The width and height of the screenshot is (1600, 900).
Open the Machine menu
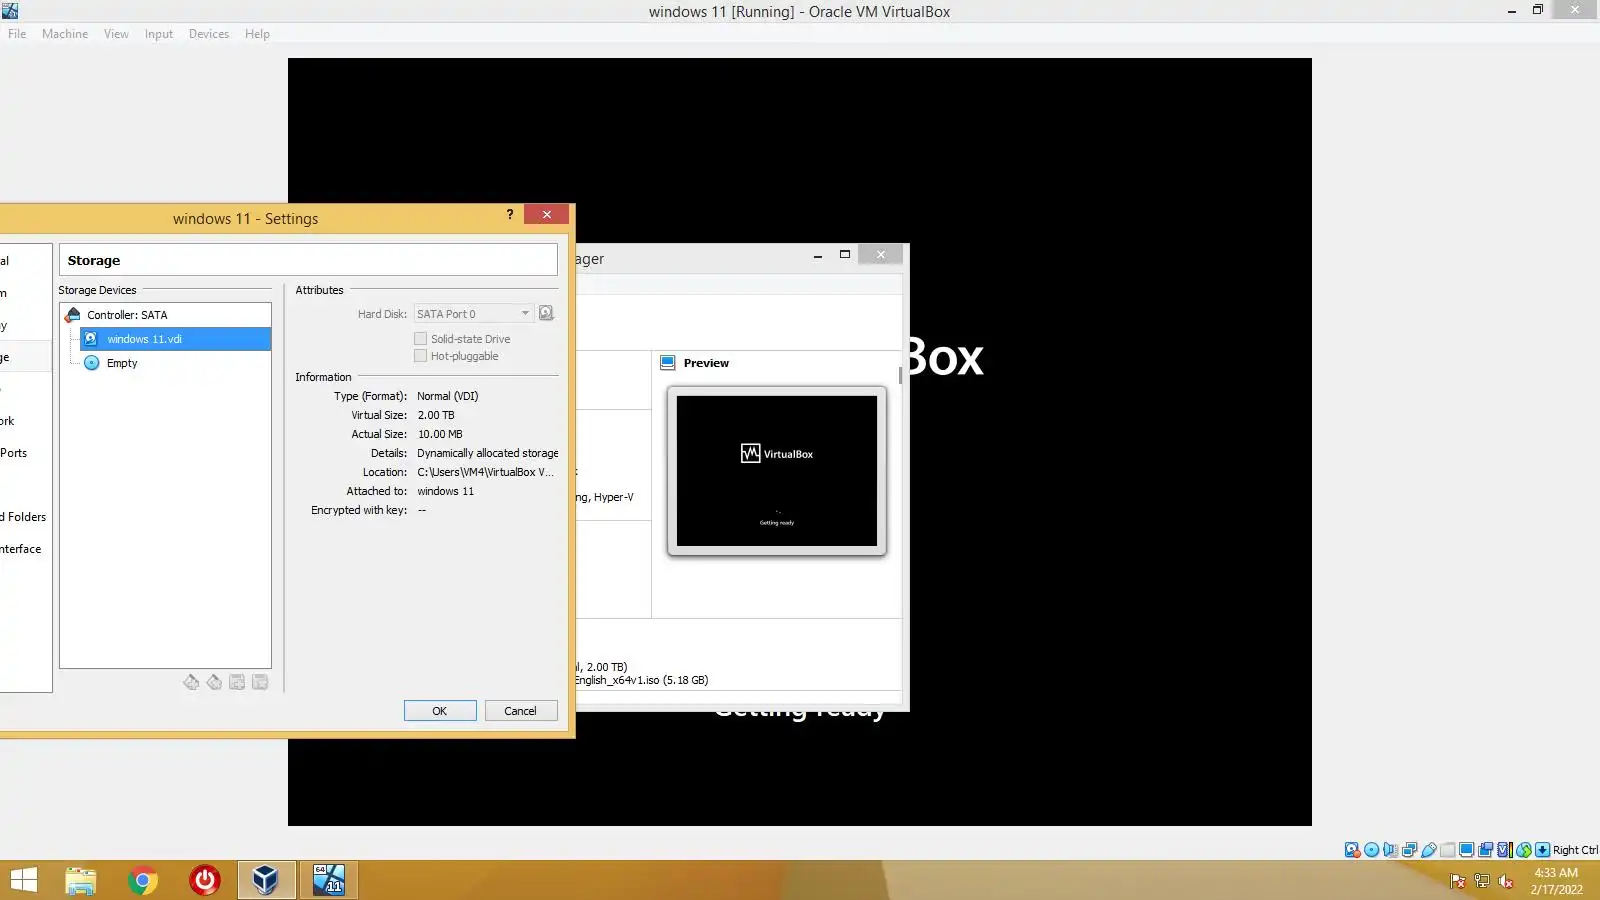coord(65,34)
